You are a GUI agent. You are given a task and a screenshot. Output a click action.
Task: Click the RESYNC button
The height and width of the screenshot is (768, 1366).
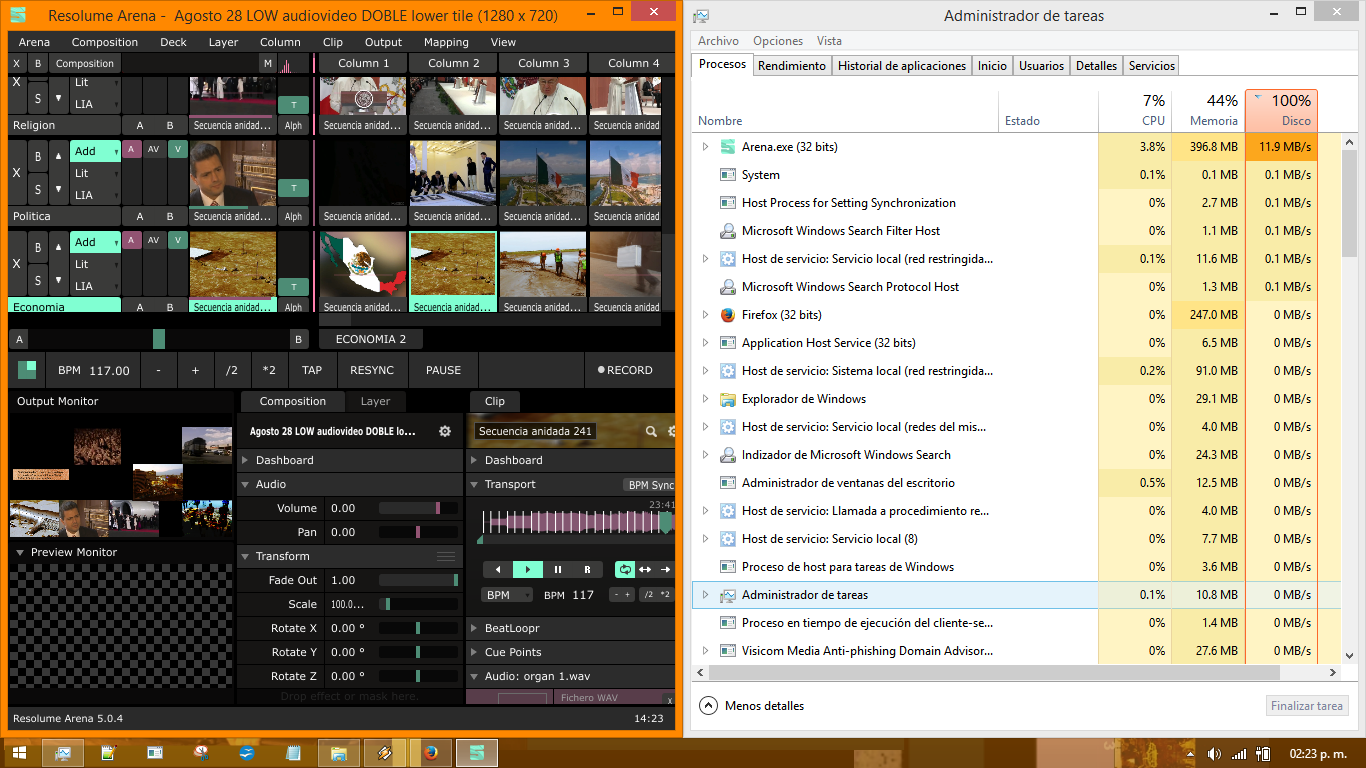pyautogui.click(x=372, y=370)
